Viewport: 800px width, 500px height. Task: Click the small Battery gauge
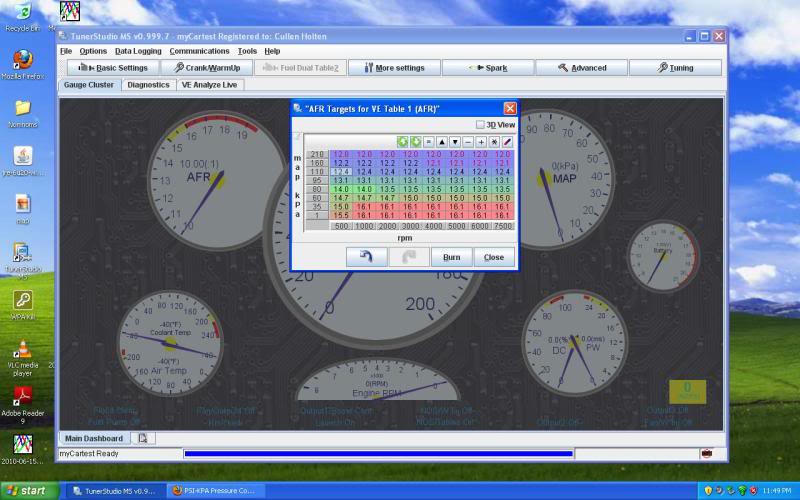tap(663, 256)
